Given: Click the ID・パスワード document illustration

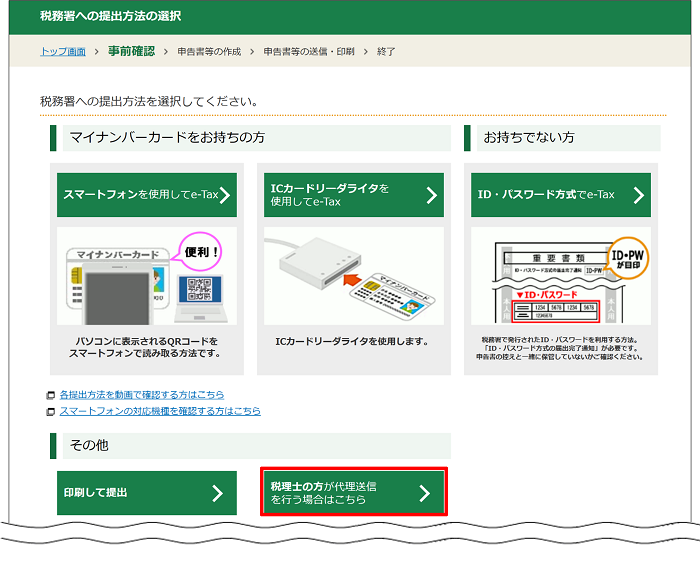Looking at the screenshot, I should (x=560, y=278).
